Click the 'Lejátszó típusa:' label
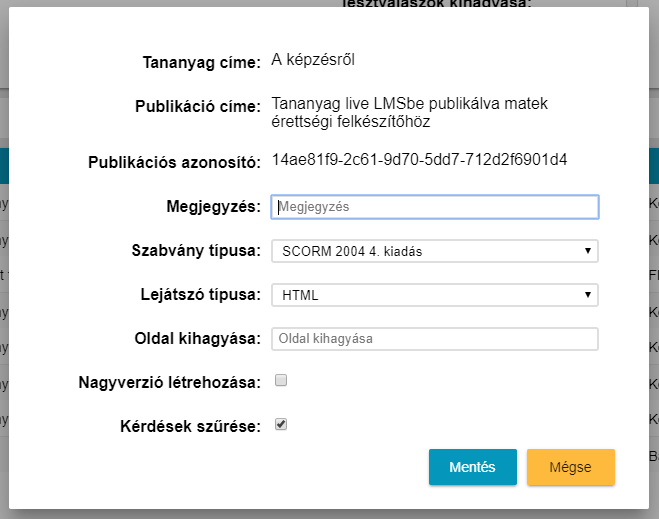The height and width of the screenshot is (519, 659). coord(200,295)
